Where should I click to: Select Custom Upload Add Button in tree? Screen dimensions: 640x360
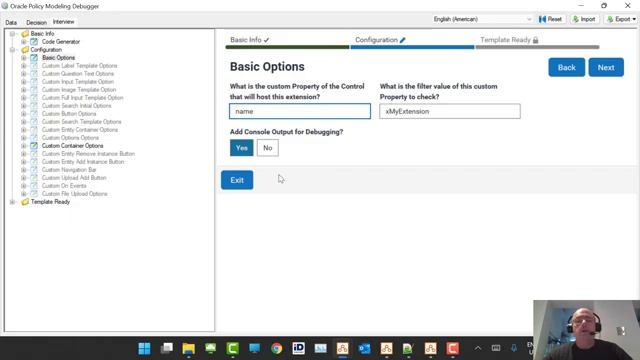tap(74, 178)
